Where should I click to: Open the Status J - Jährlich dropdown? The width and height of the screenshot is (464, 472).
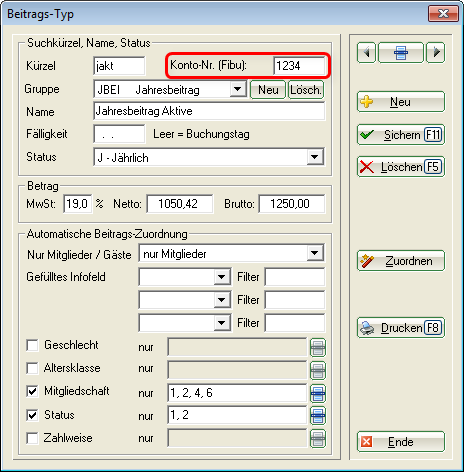(315, 157)
